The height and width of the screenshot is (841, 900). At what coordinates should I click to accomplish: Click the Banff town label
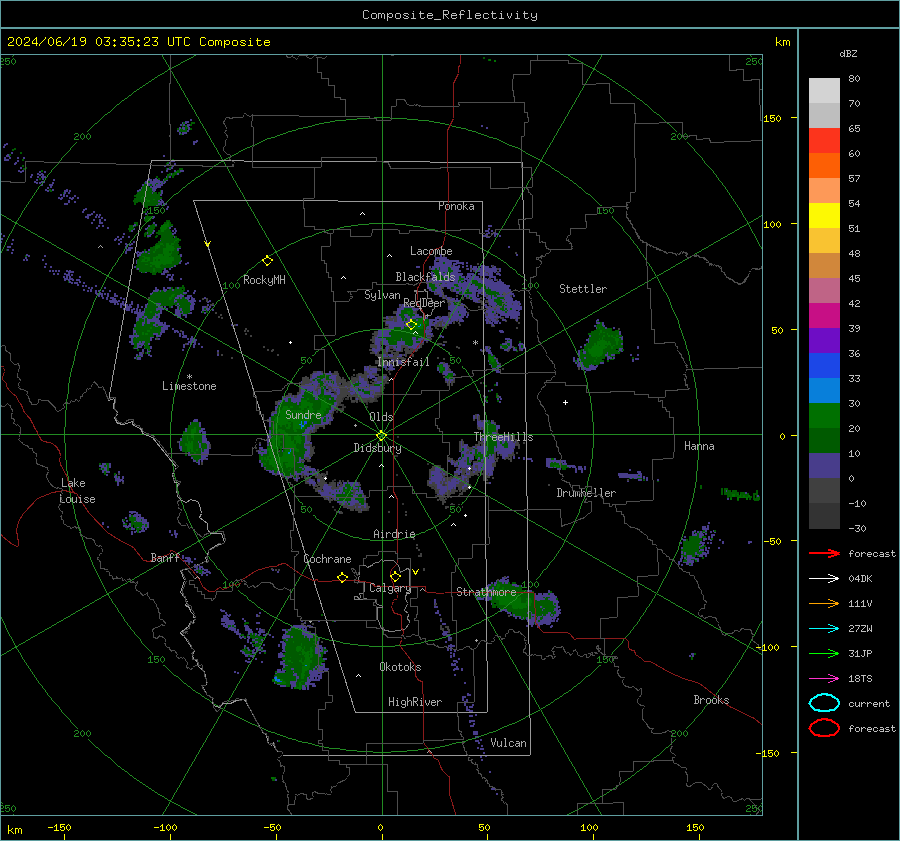click(x=165, y=557)
